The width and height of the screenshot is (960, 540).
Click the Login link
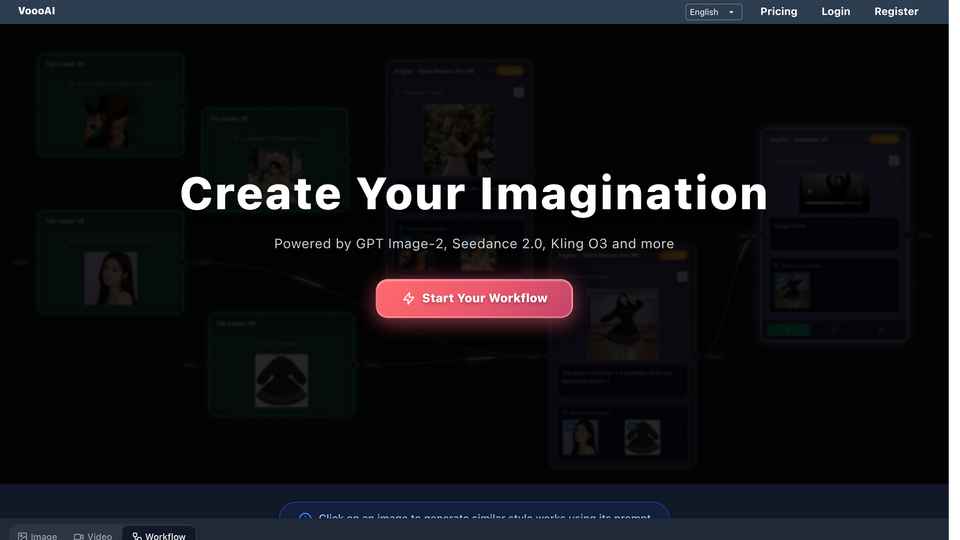(835, 11)
